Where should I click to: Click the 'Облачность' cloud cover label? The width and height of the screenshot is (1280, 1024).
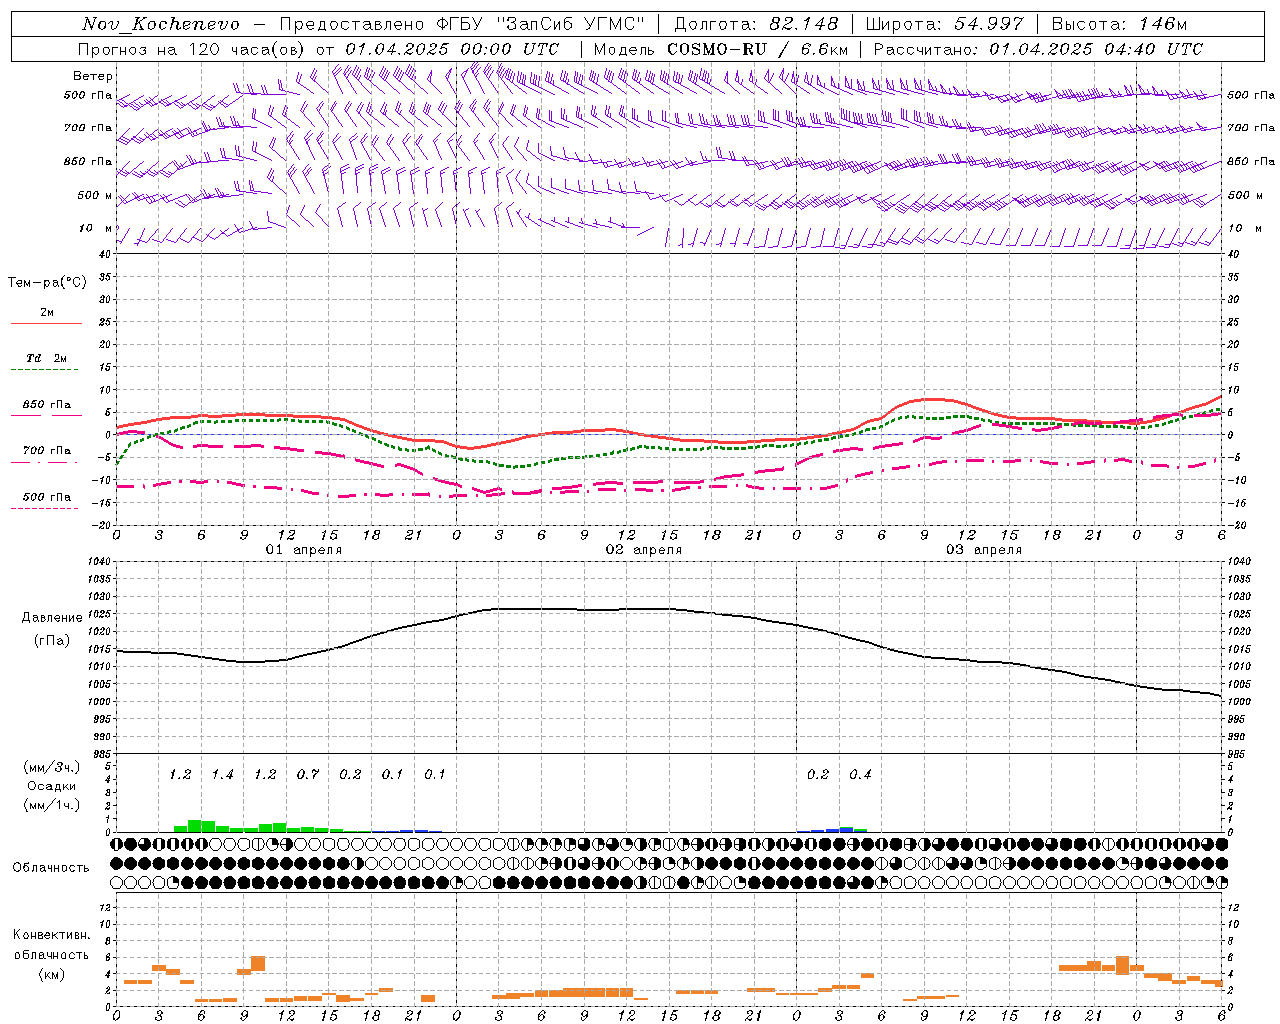[51, 867]
